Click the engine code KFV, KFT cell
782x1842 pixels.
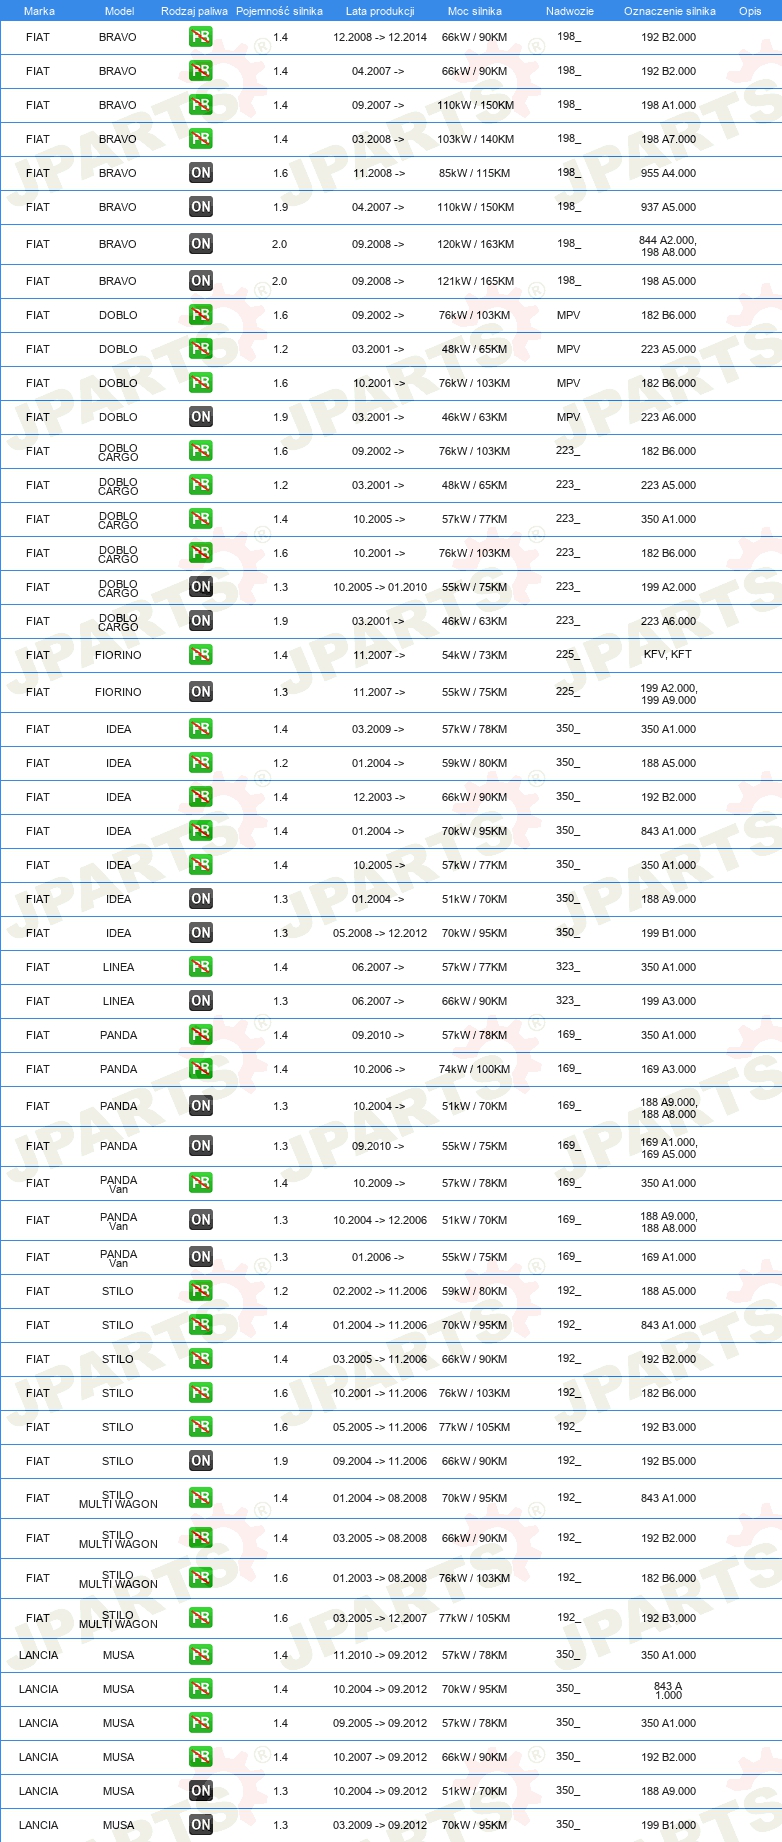[x=668, y=654]
